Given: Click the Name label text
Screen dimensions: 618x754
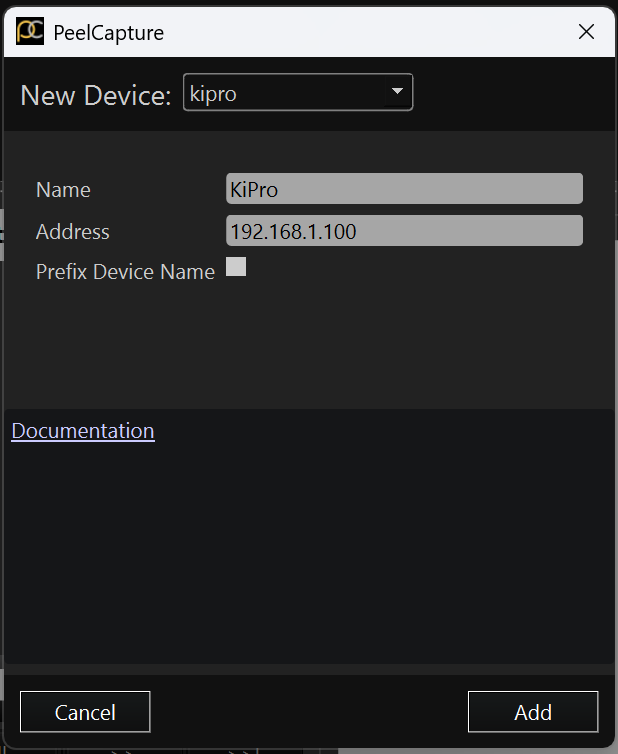Looking at the screenshot, I should pos(63,190).
